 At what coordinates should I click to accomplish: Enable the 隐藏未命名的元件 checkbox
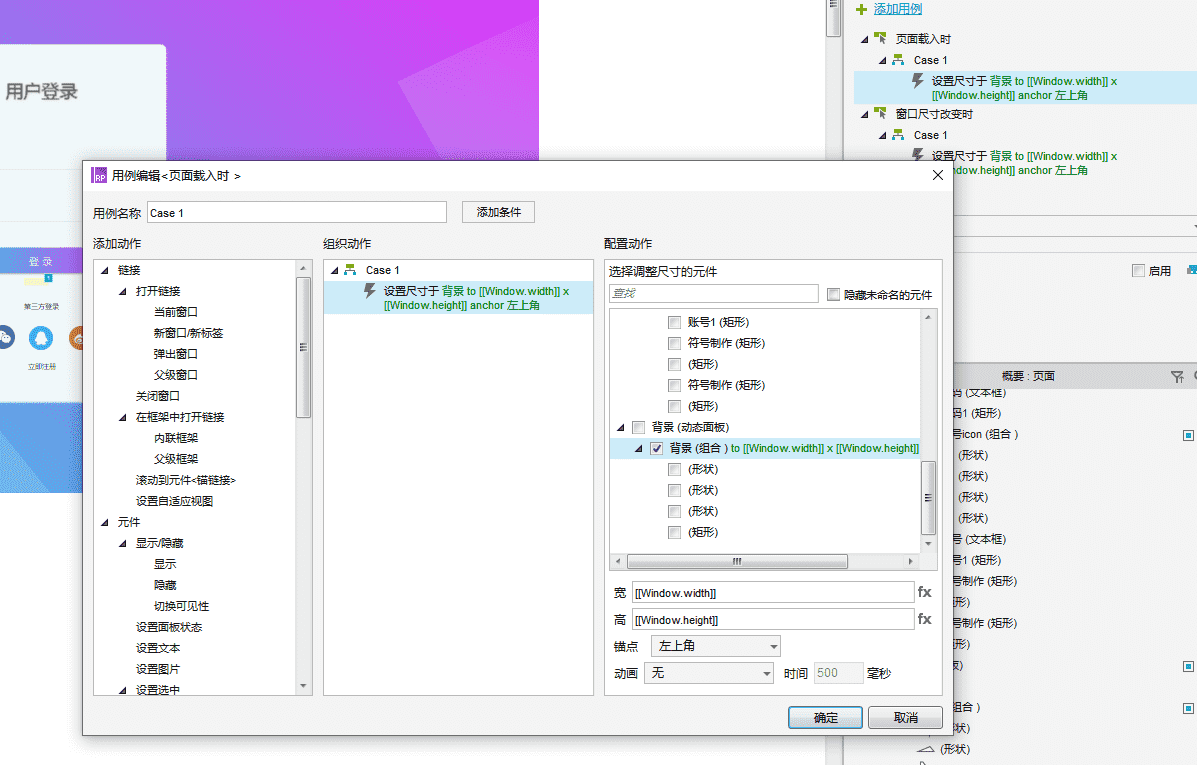pos(834,295)
